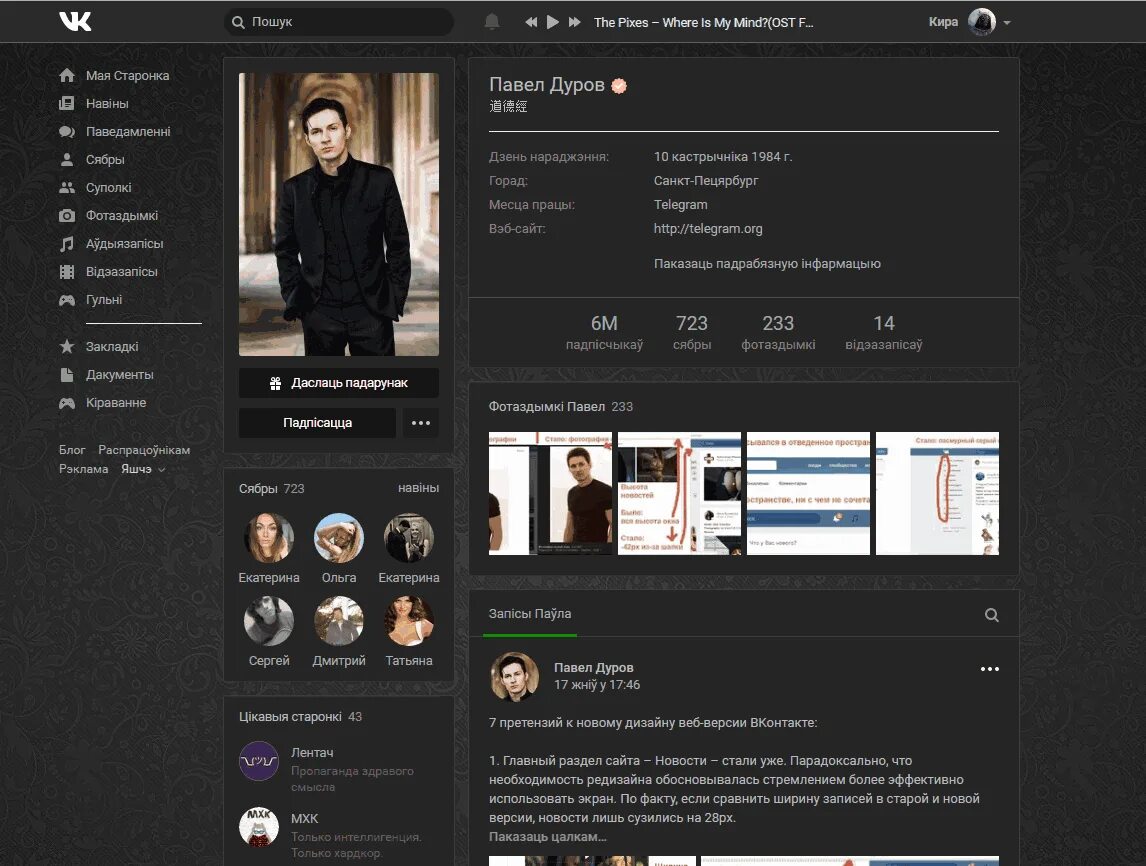Open the Блог footer link
The width and height of the screenshot is (1146, 866).
click(72, 450)
